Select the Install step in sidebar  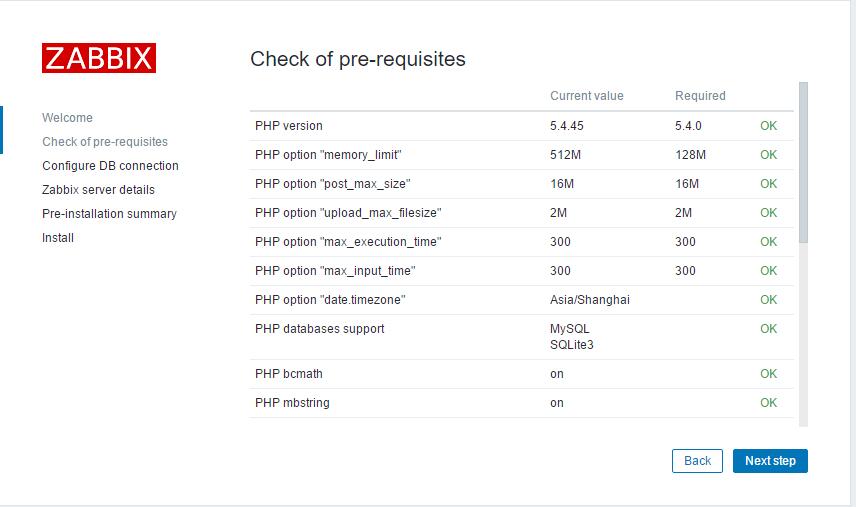58,238
